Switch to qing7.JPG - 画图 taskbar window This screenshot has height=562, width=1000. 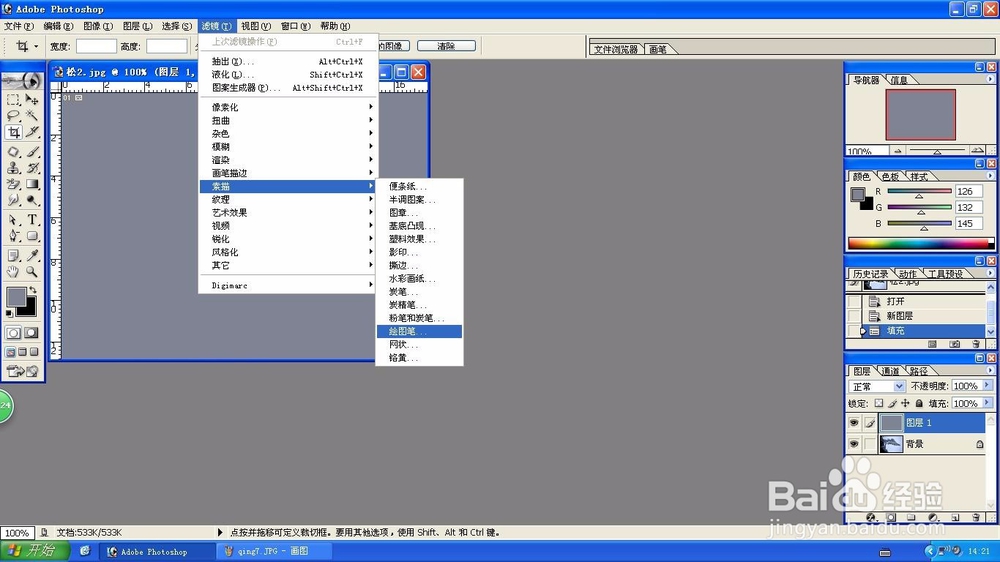(273, 551)
